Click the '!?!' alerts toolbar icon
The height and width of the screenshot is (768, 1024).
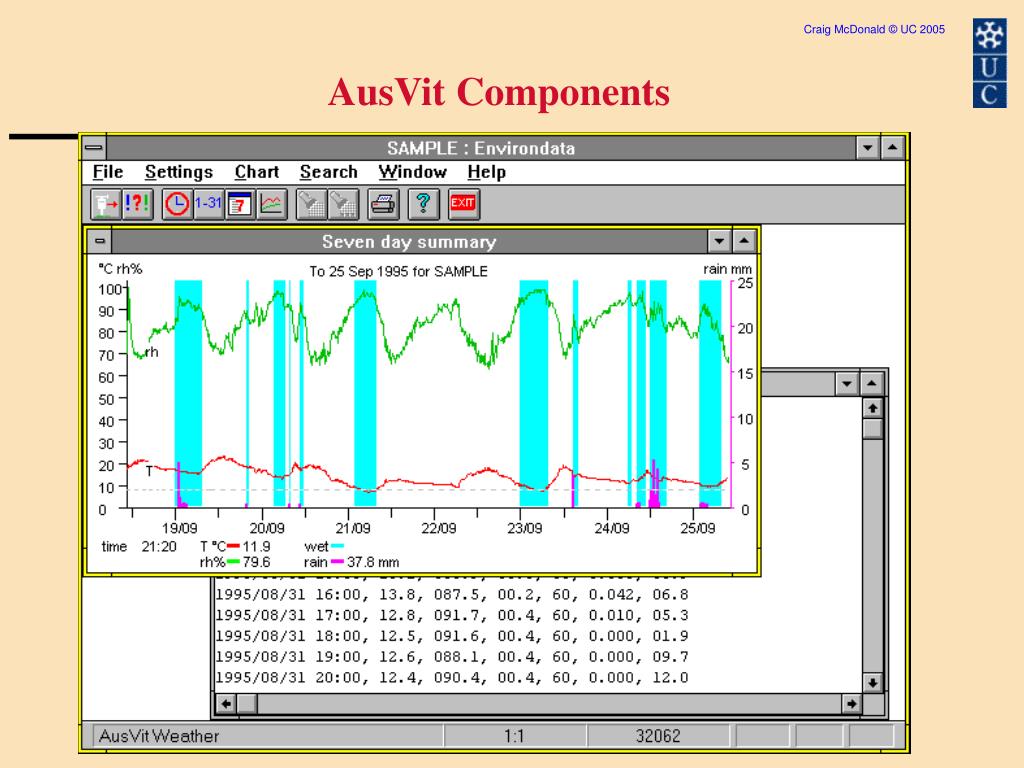137,204
